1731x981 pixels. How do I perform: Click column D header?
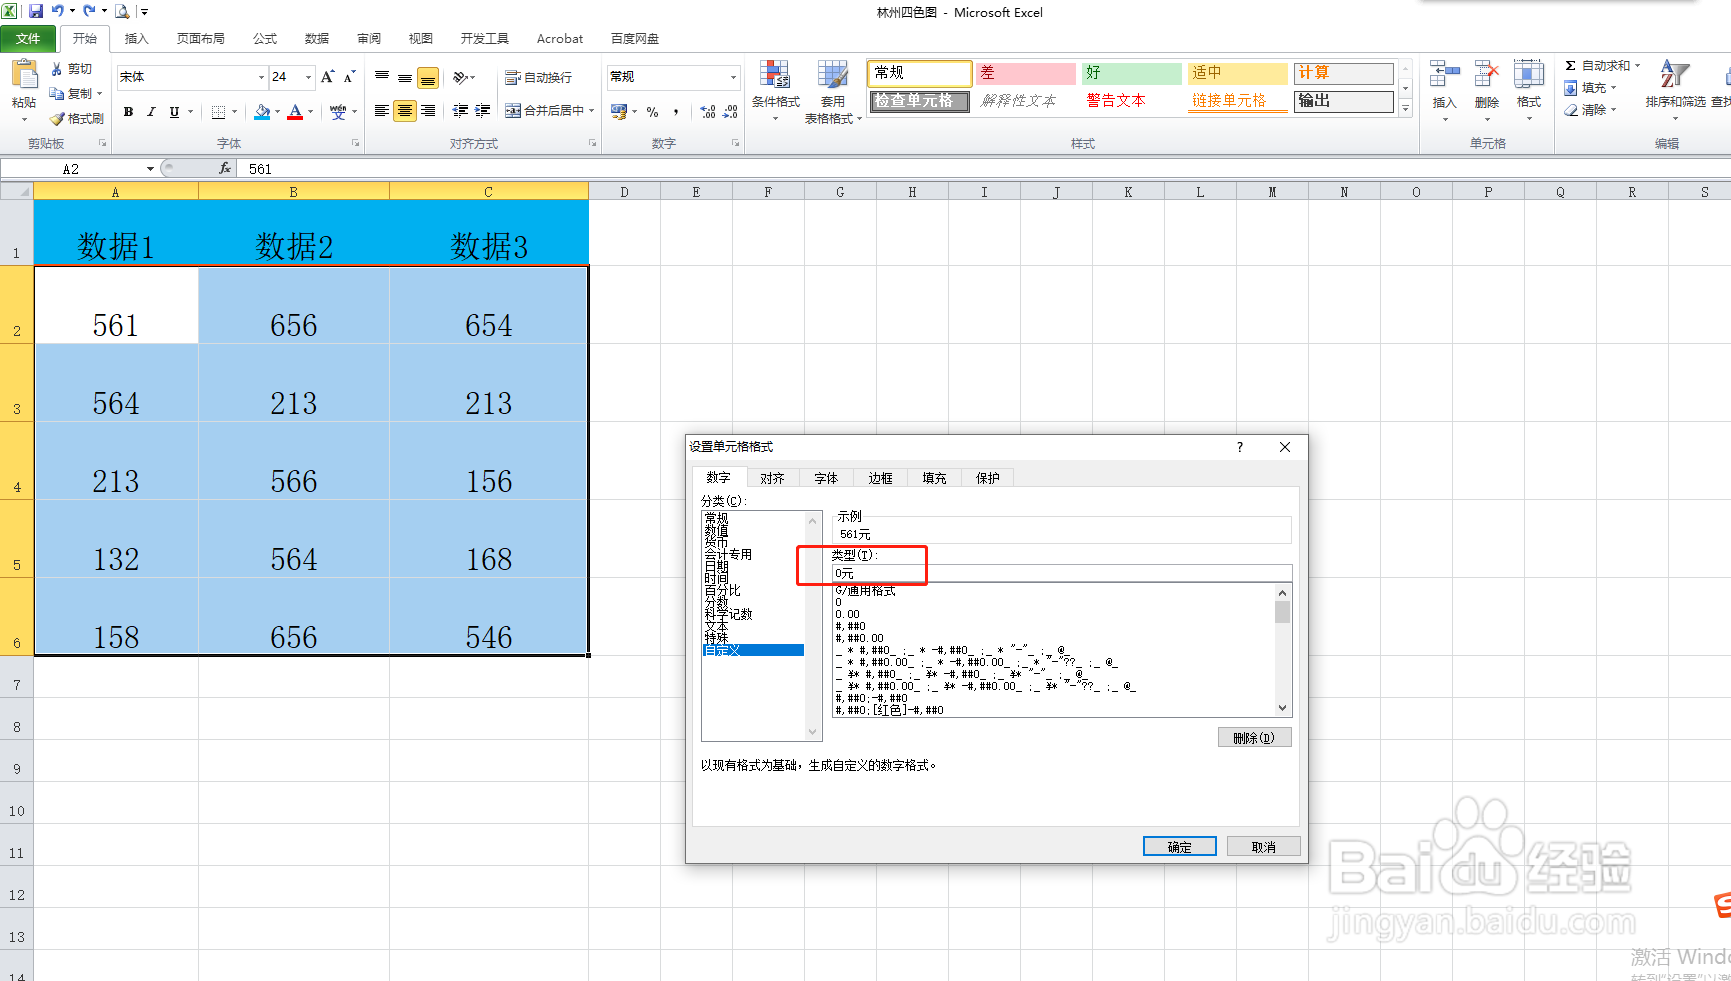pyautogui.click(x=624, y=192)
